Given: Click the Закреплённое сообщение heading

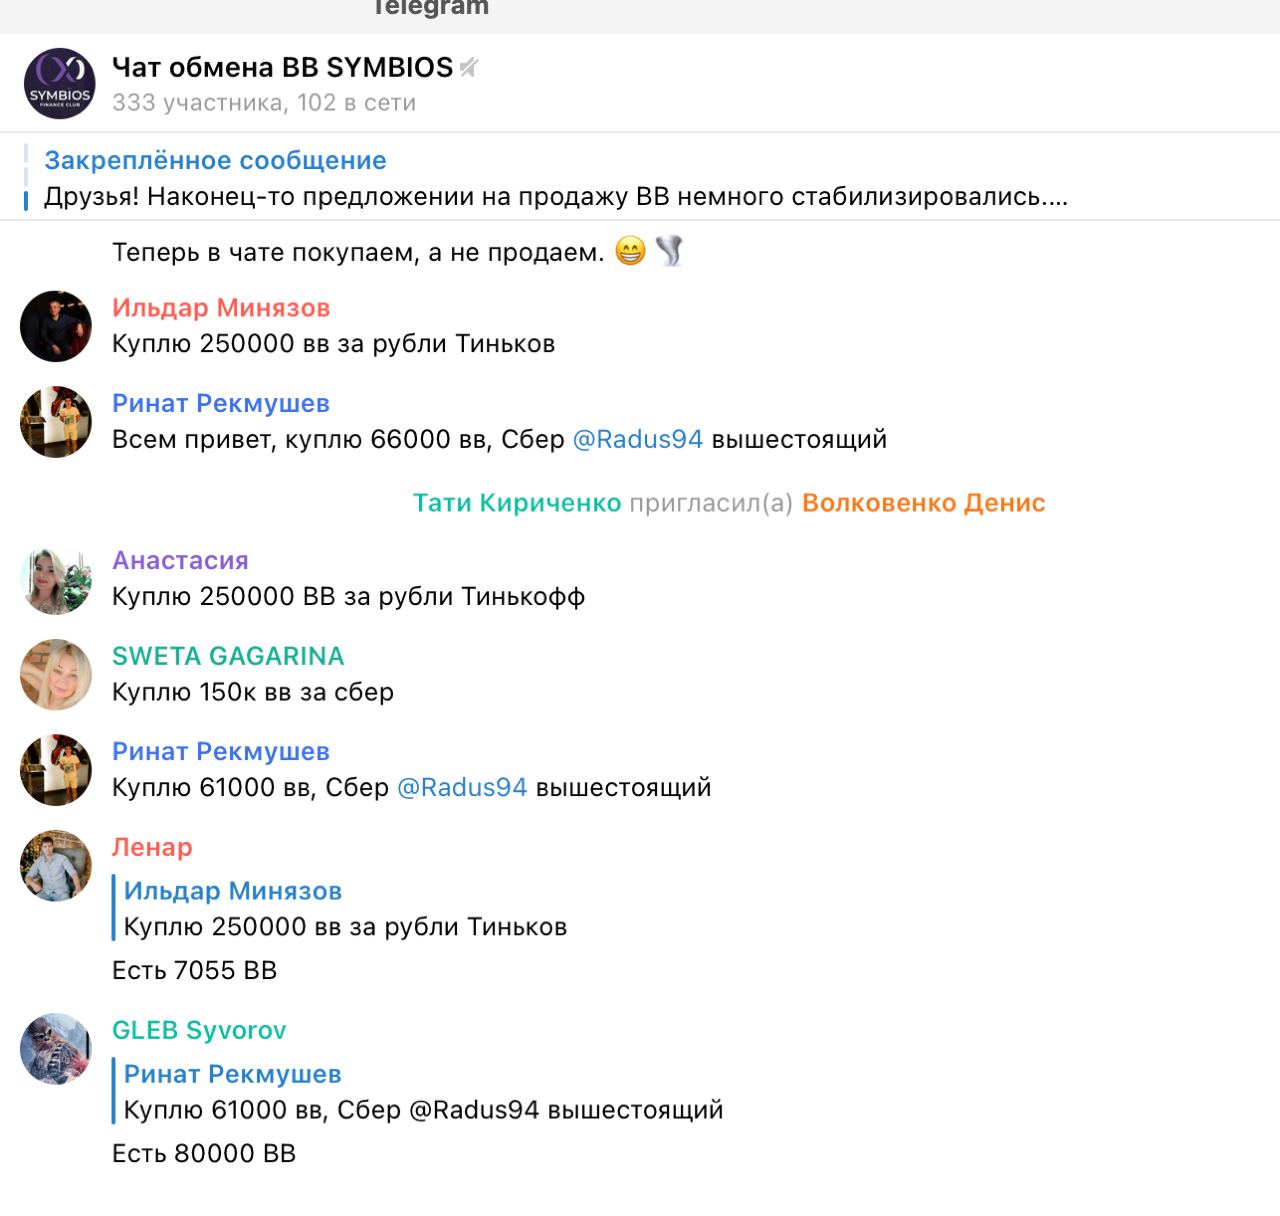Looking at the screenshot, I should click(x=215, y=160).
